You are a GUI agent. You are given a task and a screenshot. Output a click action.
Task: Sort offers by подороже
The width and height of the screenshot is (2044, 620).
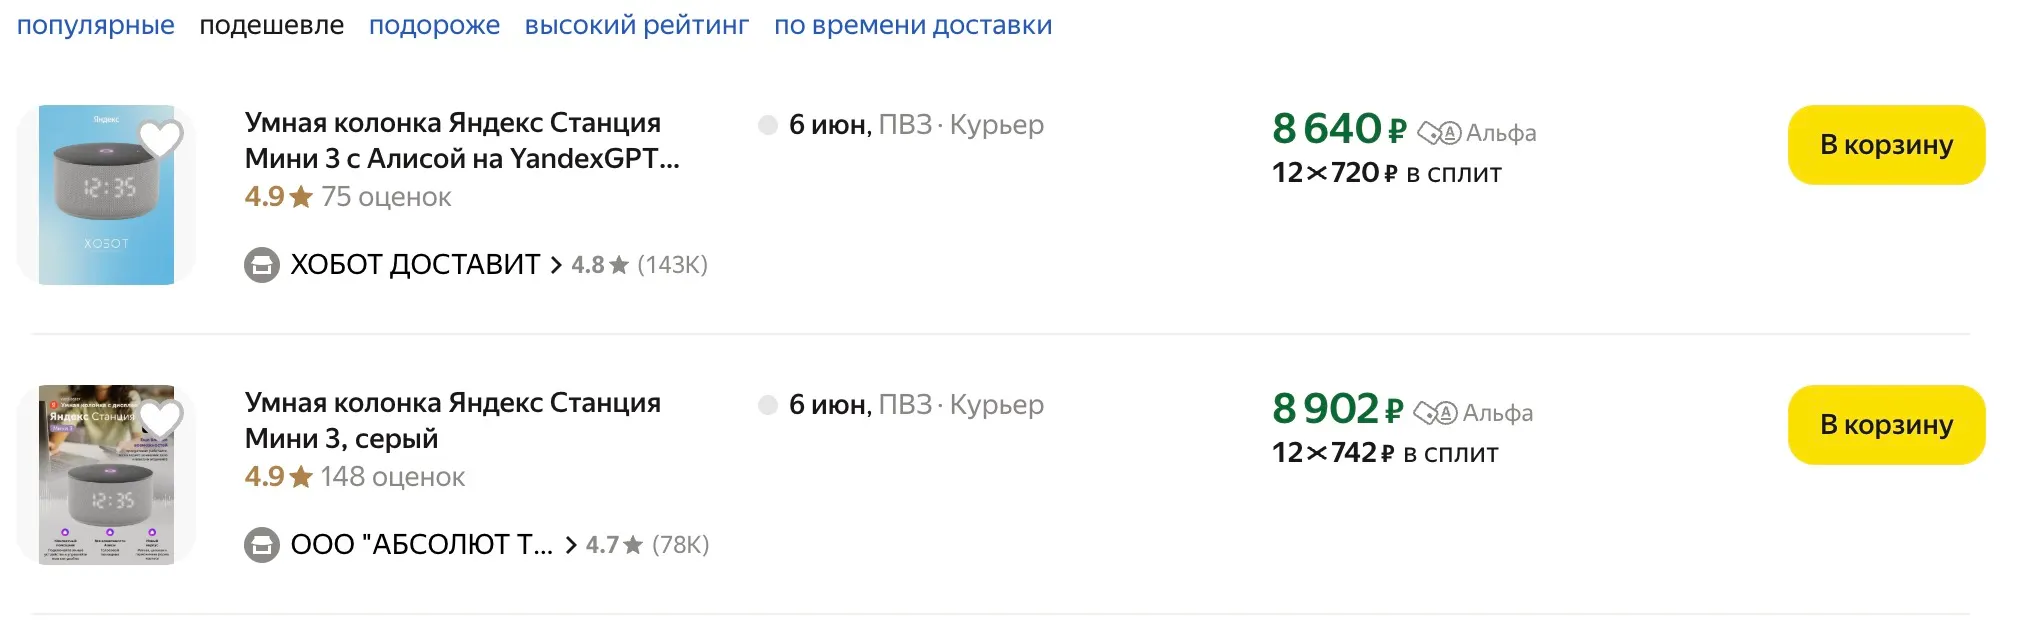coord(434,25)
